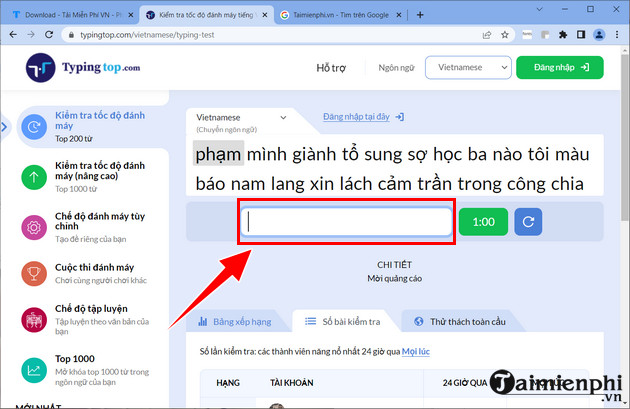Viewport: 630px width, 409px height.
Task: Click the green up-arrow advanced test icon
Action: [x=34, y=177]
